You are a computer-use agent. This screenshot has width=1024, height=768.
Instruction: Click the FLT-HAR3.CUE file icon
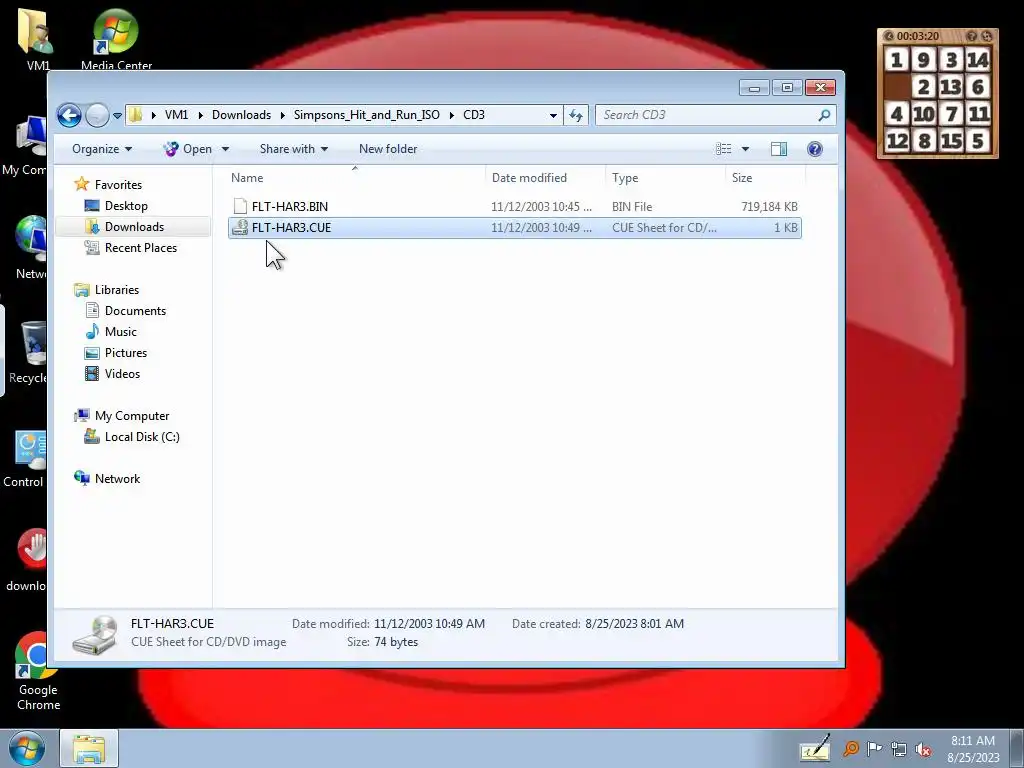click(x=240, y=227)
